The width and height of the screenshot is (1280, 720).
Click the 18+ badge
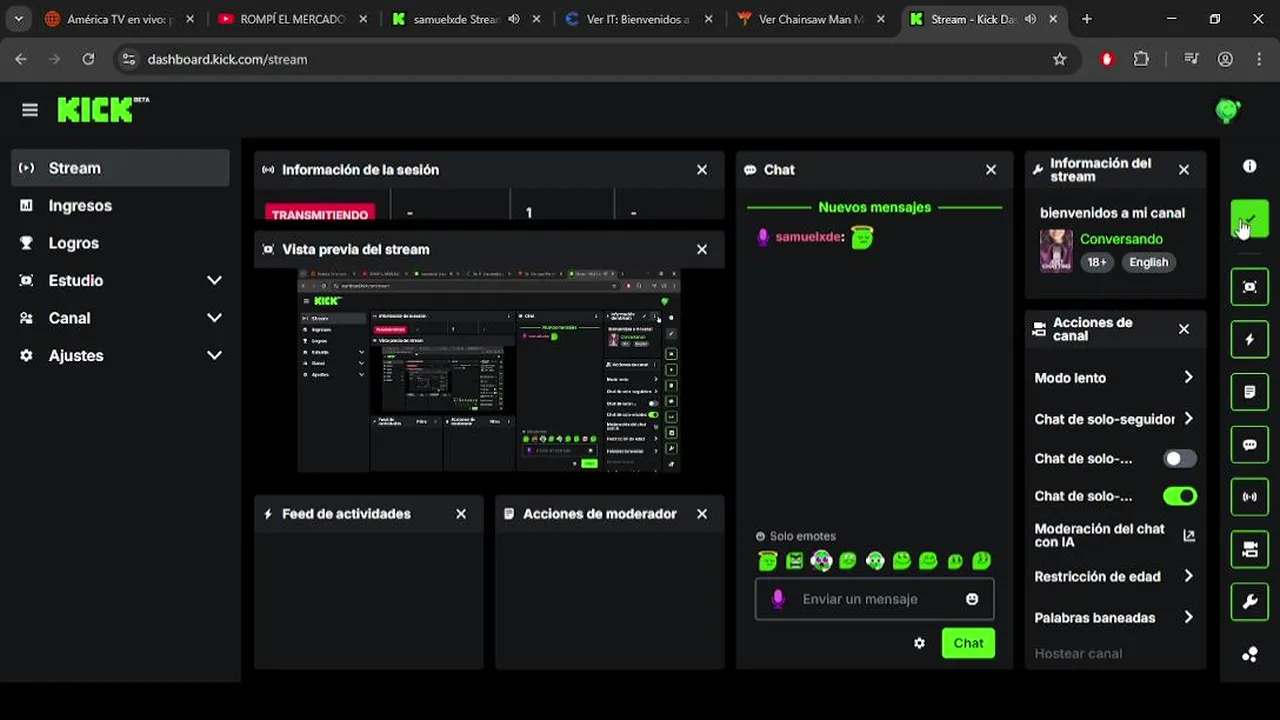[1097, 262]
